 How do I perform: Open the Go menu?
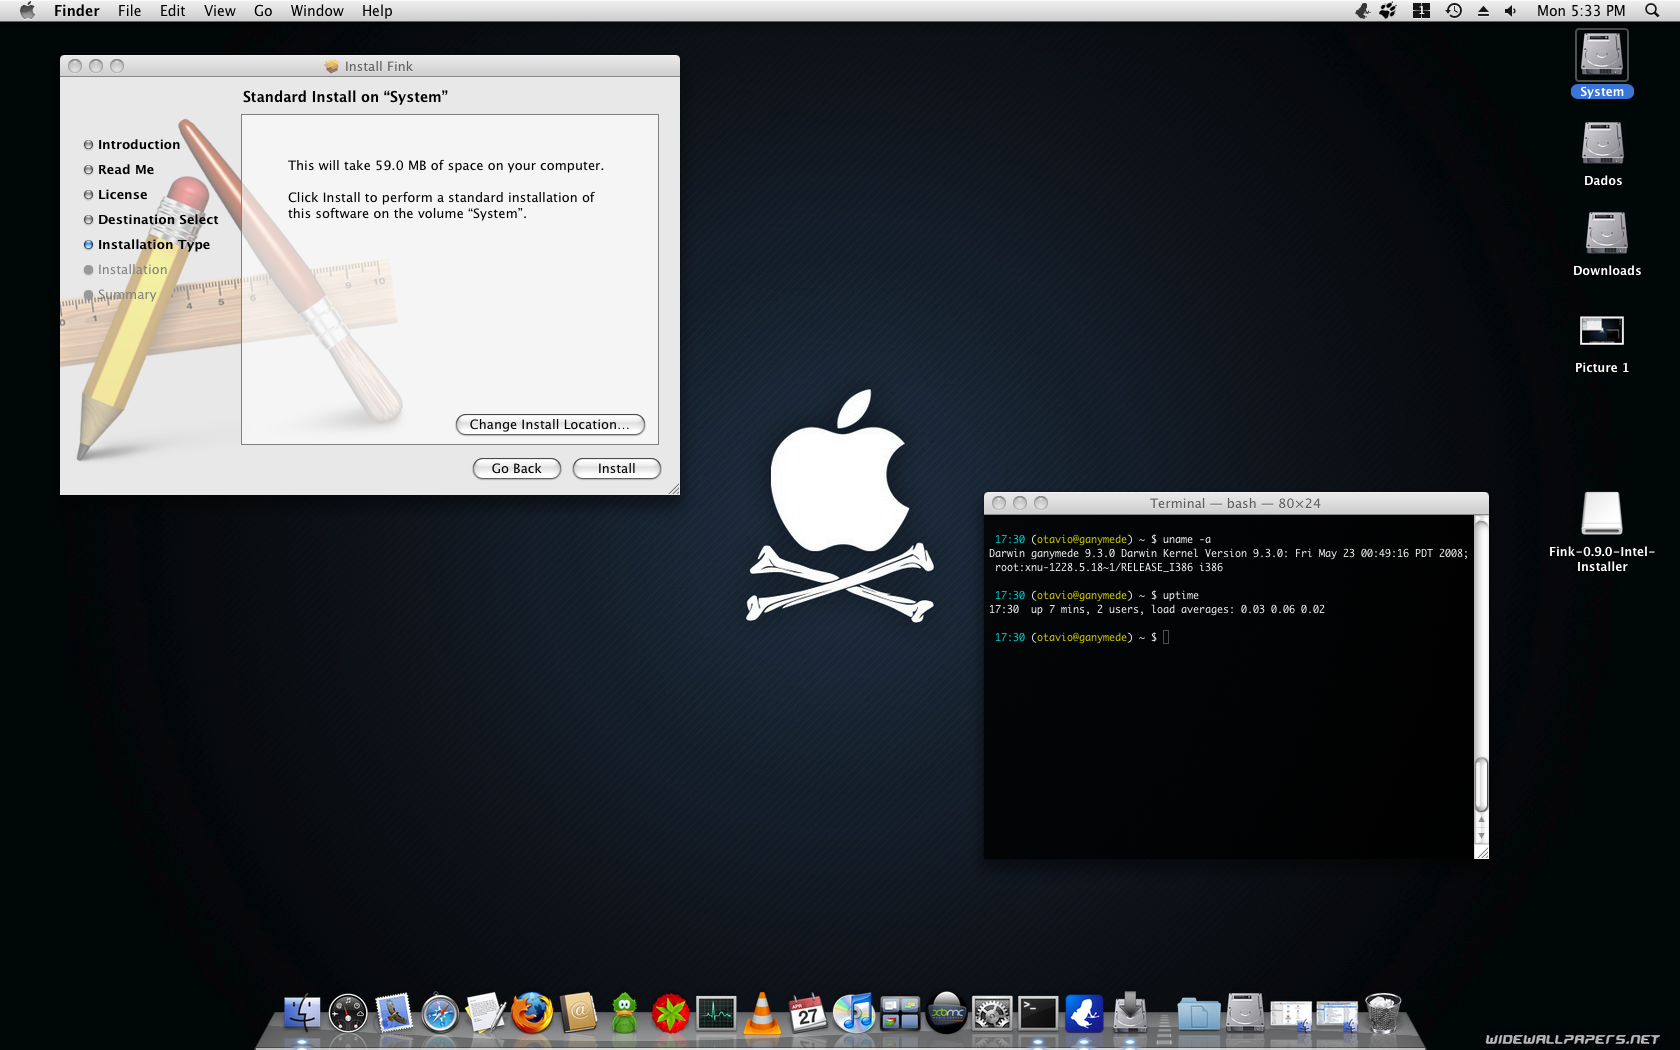click(x=263, y=11)
